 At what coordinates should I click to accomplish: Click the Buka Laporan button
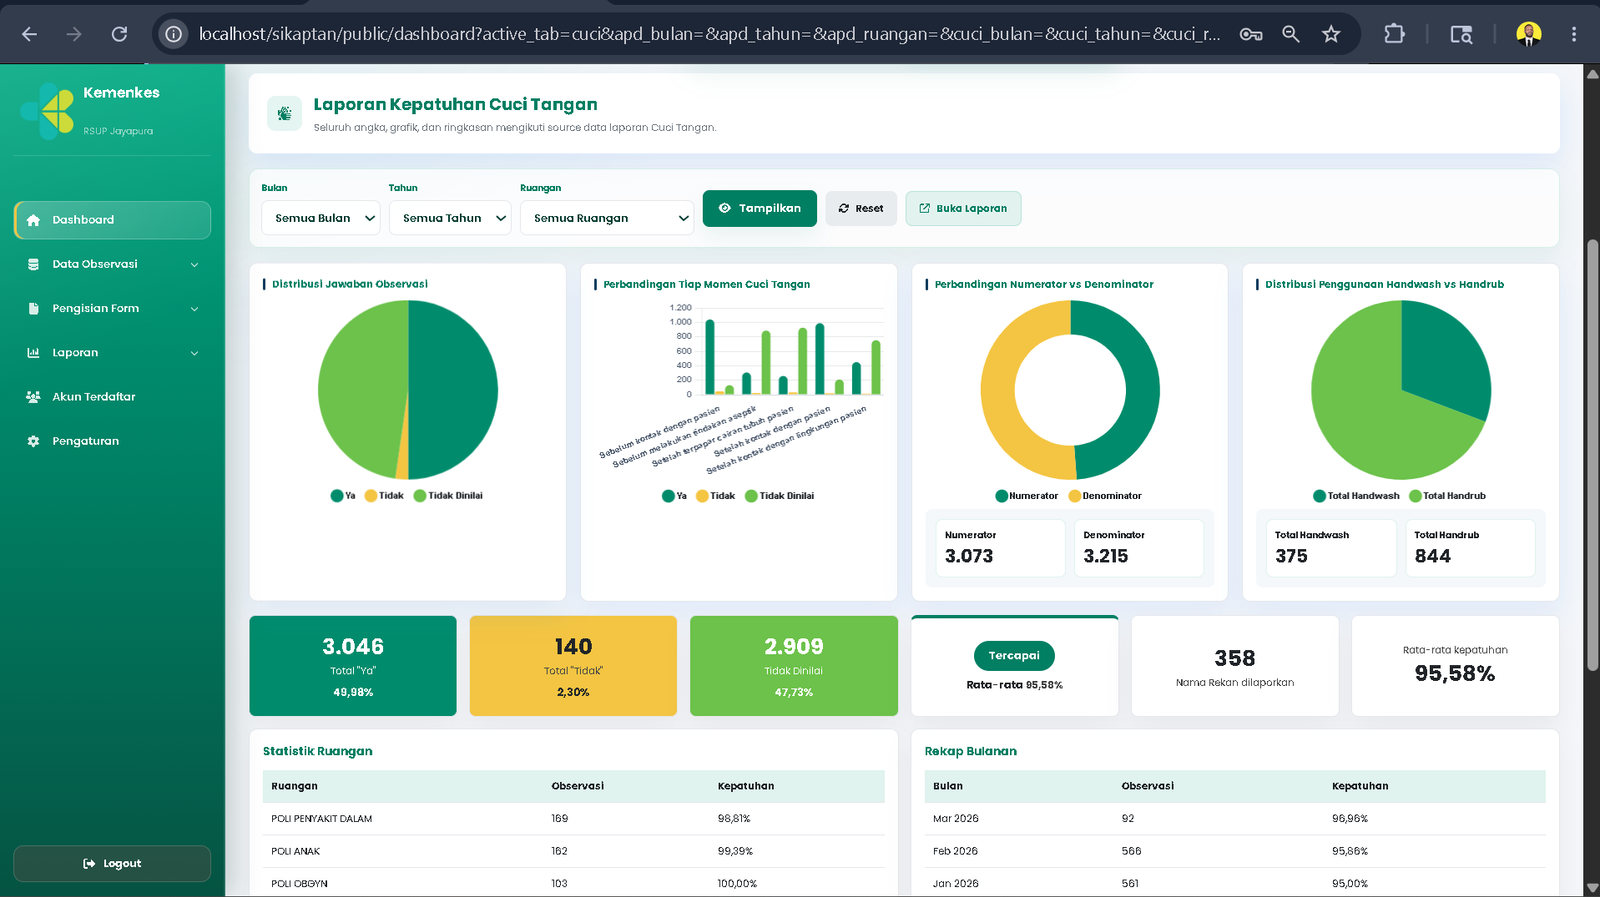point(963,208)
